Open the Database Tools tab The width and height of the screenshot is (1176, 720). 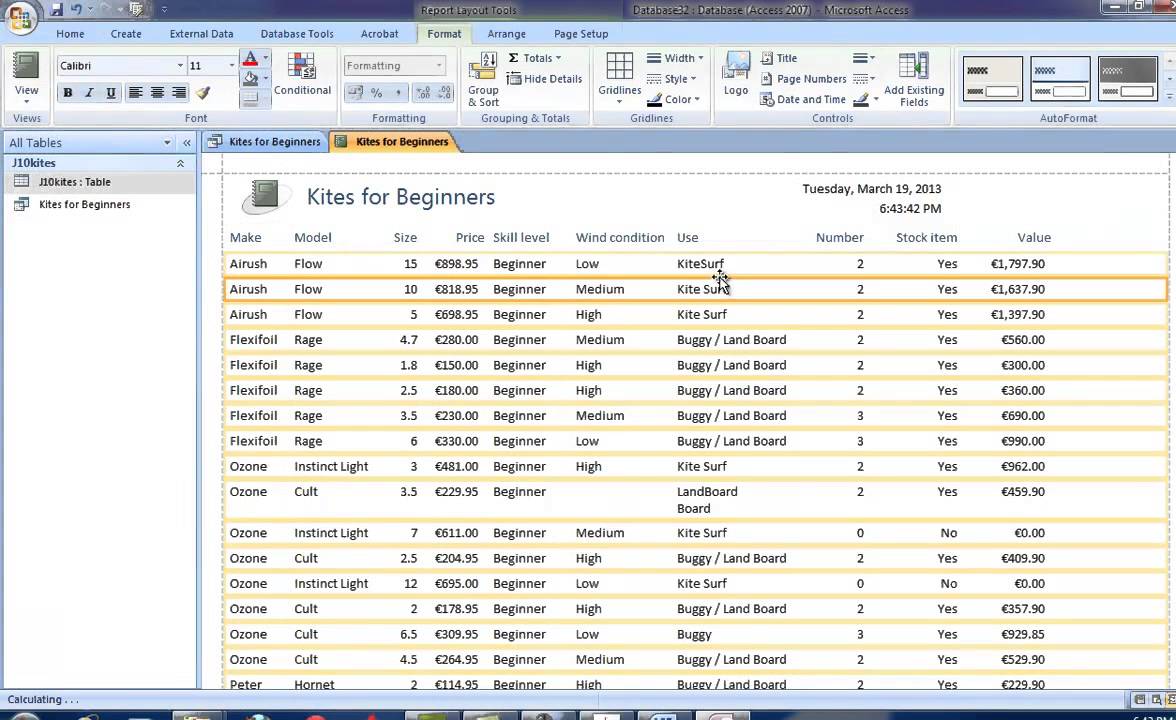[x=297, y=34]
